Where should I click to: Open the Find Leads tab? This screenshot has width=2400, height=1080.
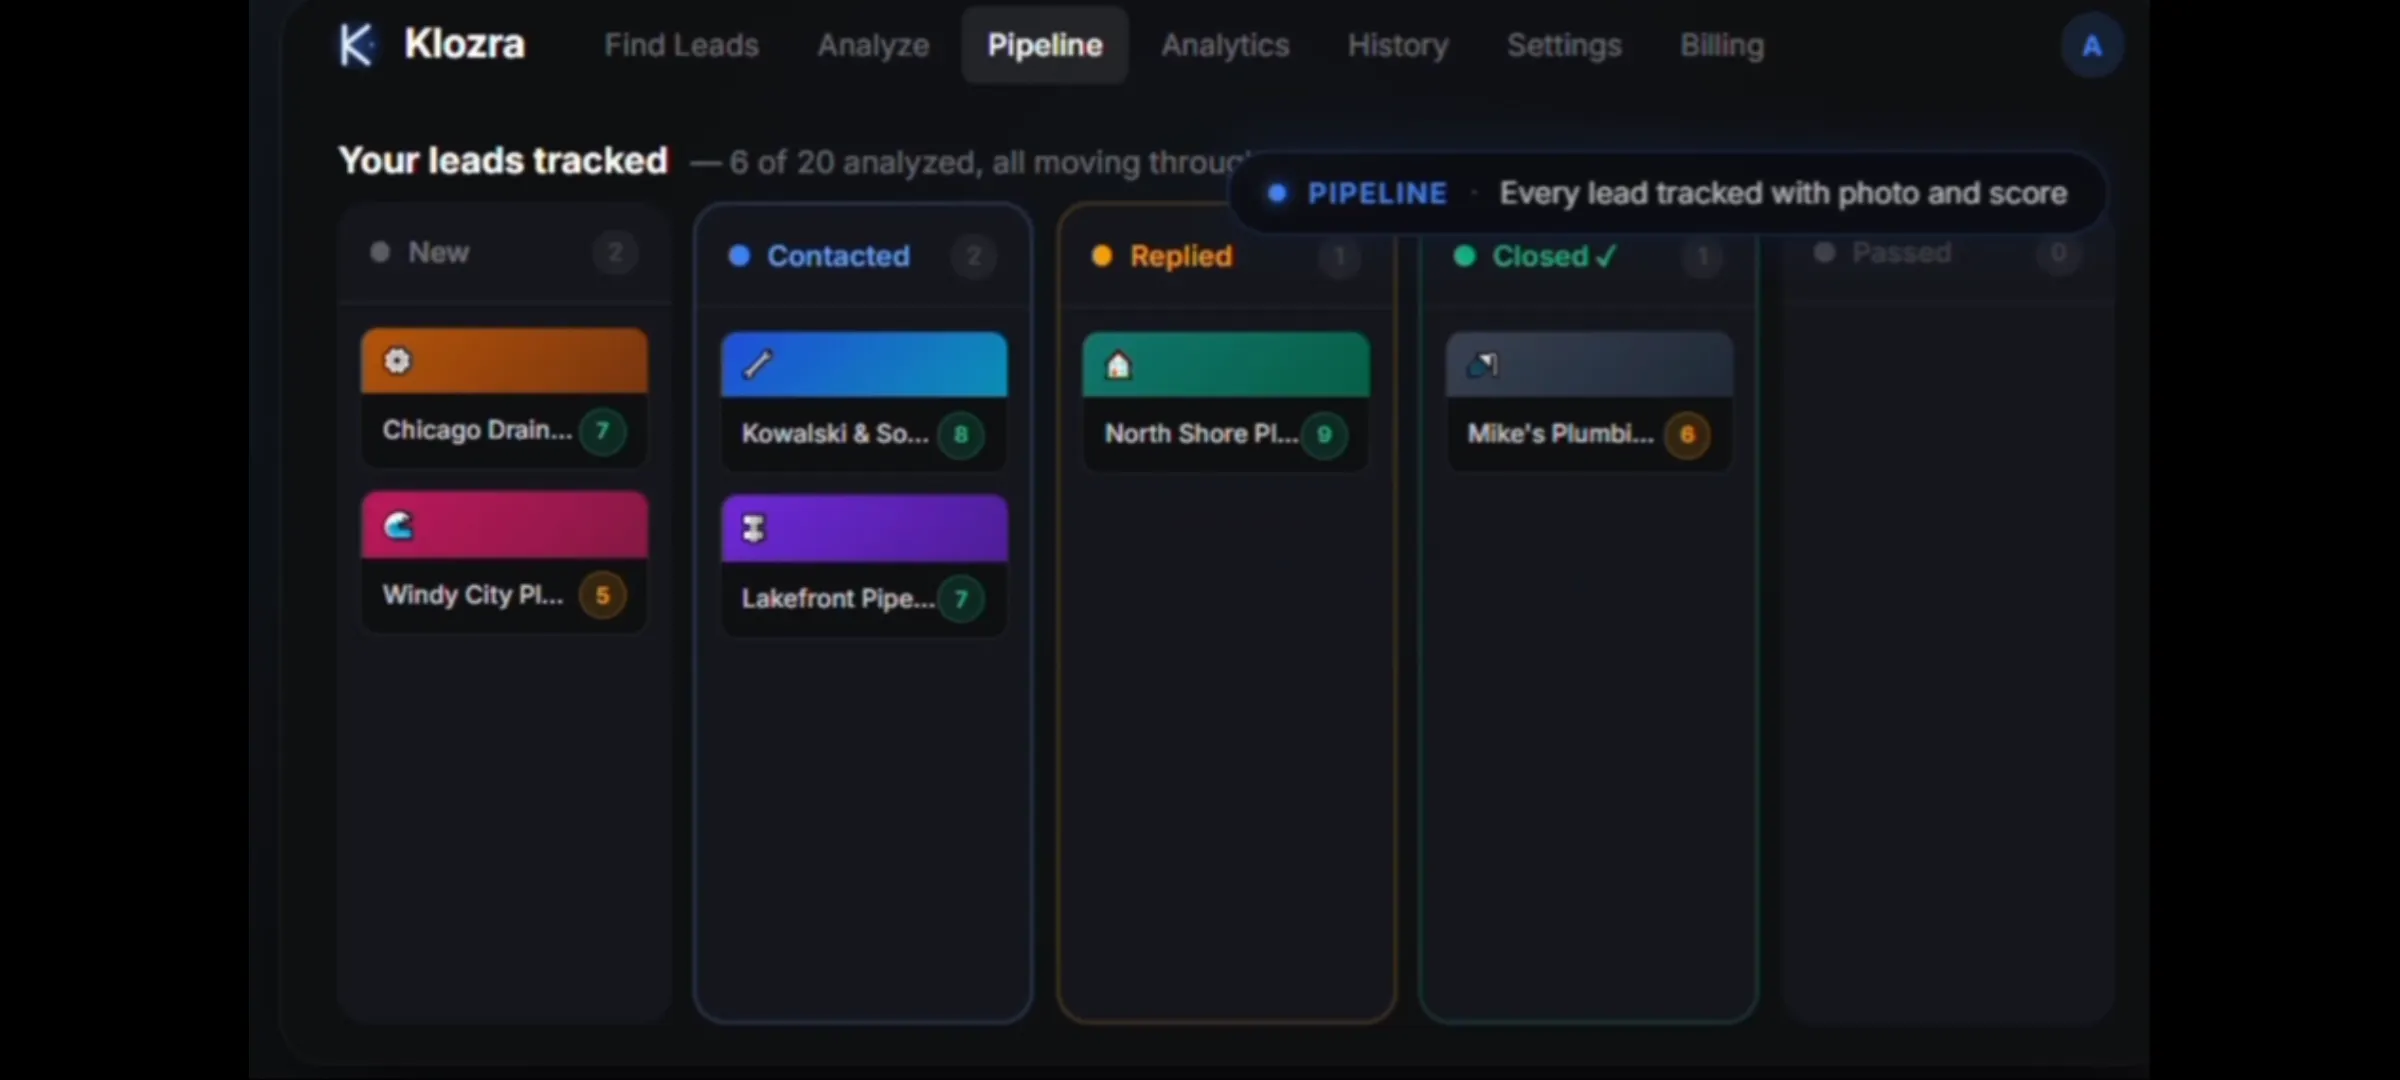[681, 45]
